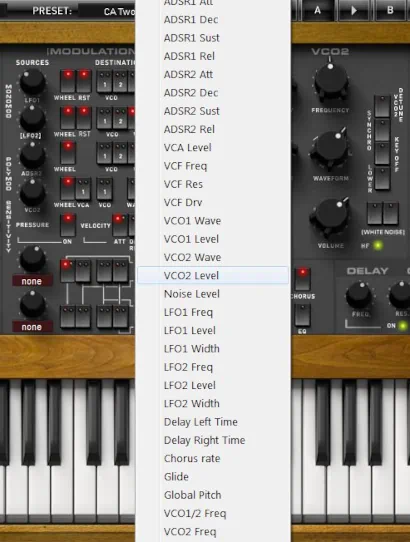Select LFO2 Level menu item
410x542 pixels.
click(213, 386)
